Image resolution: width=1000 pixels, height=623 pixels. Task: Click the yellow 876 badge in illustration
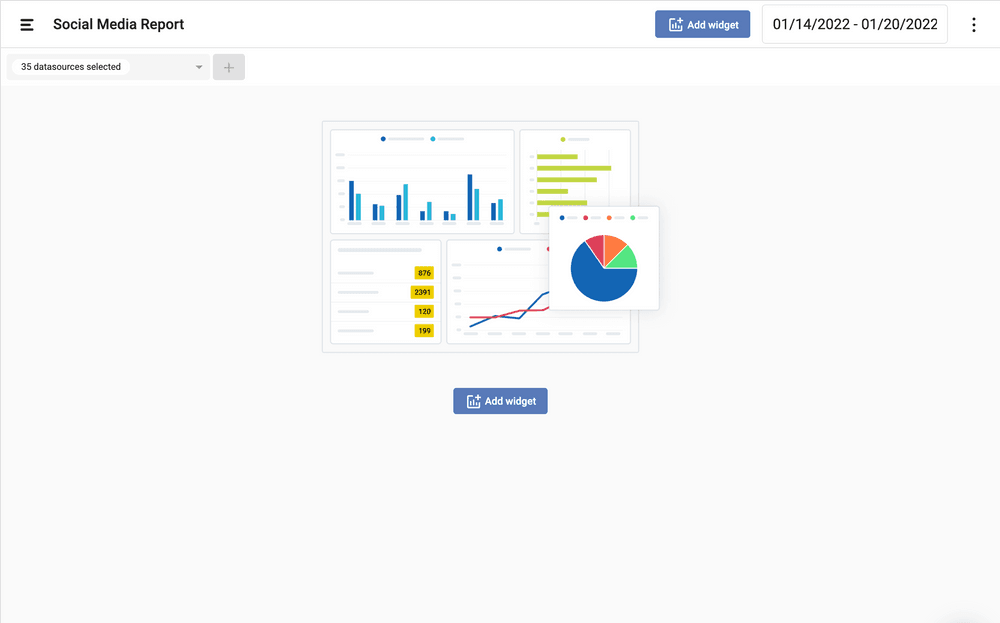pyautogui.click(x=424, y=273)
